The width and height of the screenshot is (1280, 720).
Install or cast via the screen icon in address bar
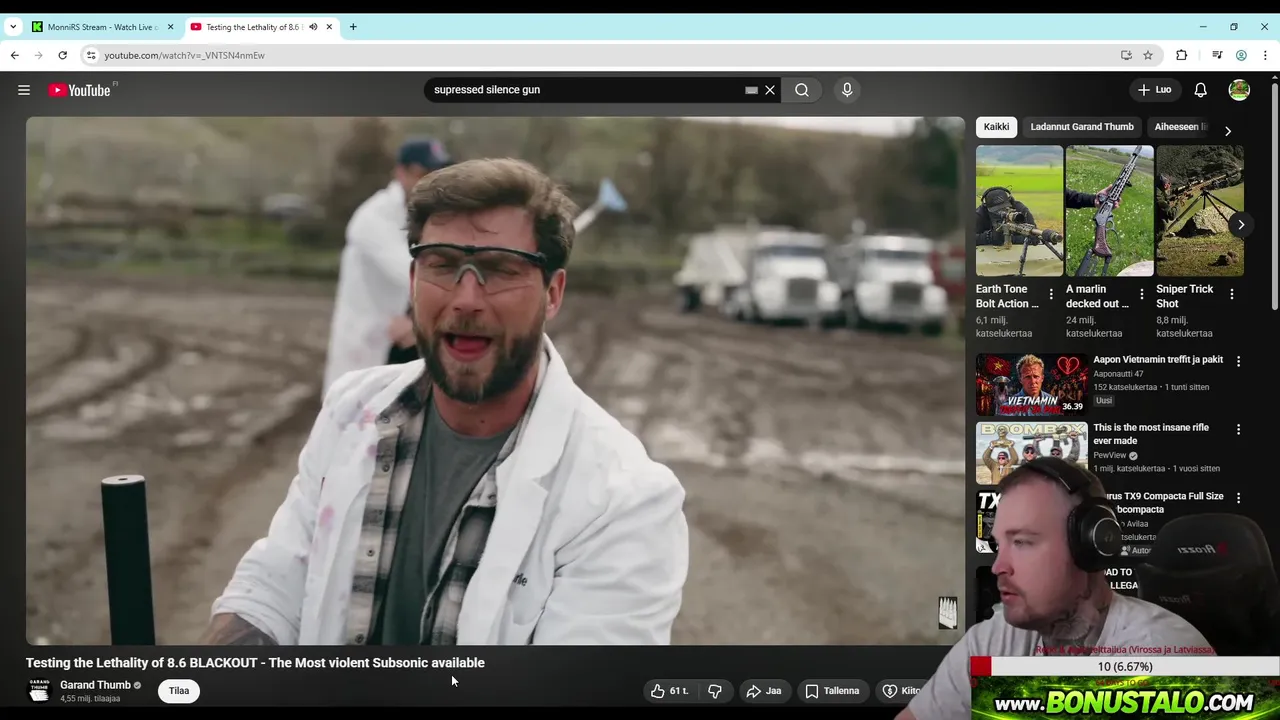pos(1126,55)
